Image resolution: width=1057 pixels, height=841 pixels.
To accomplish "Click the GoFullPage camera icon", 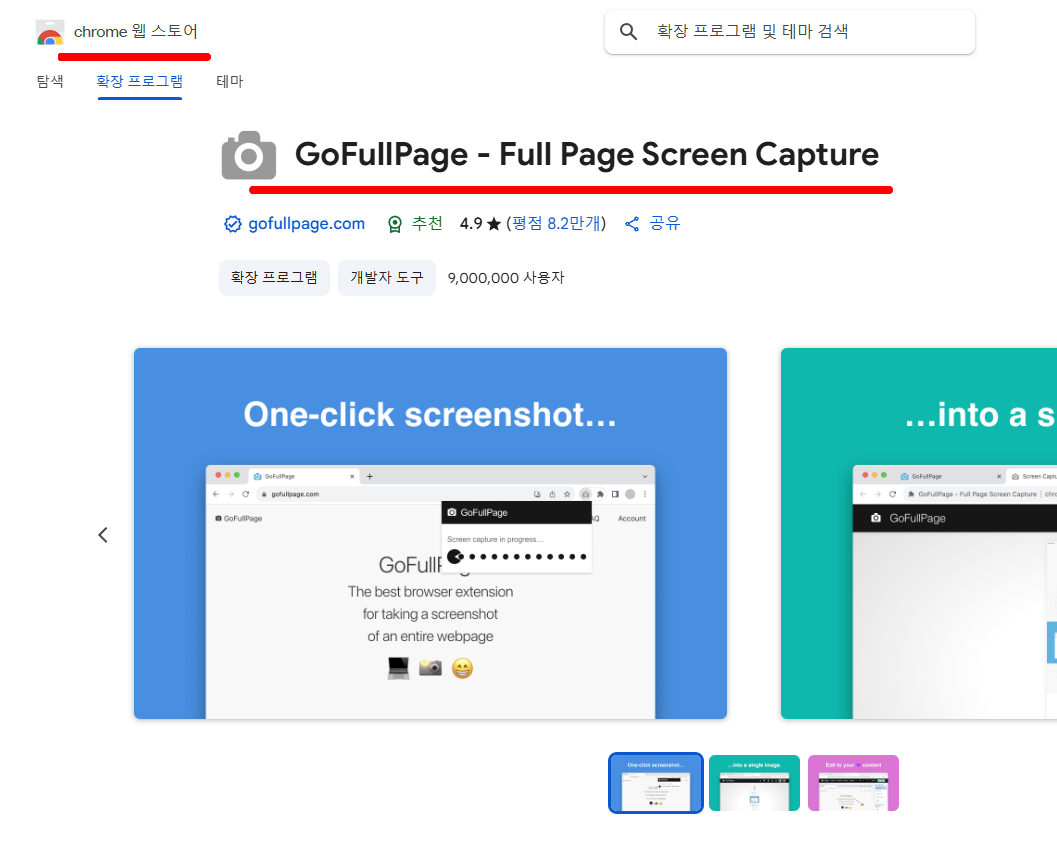I will (249, 155).
